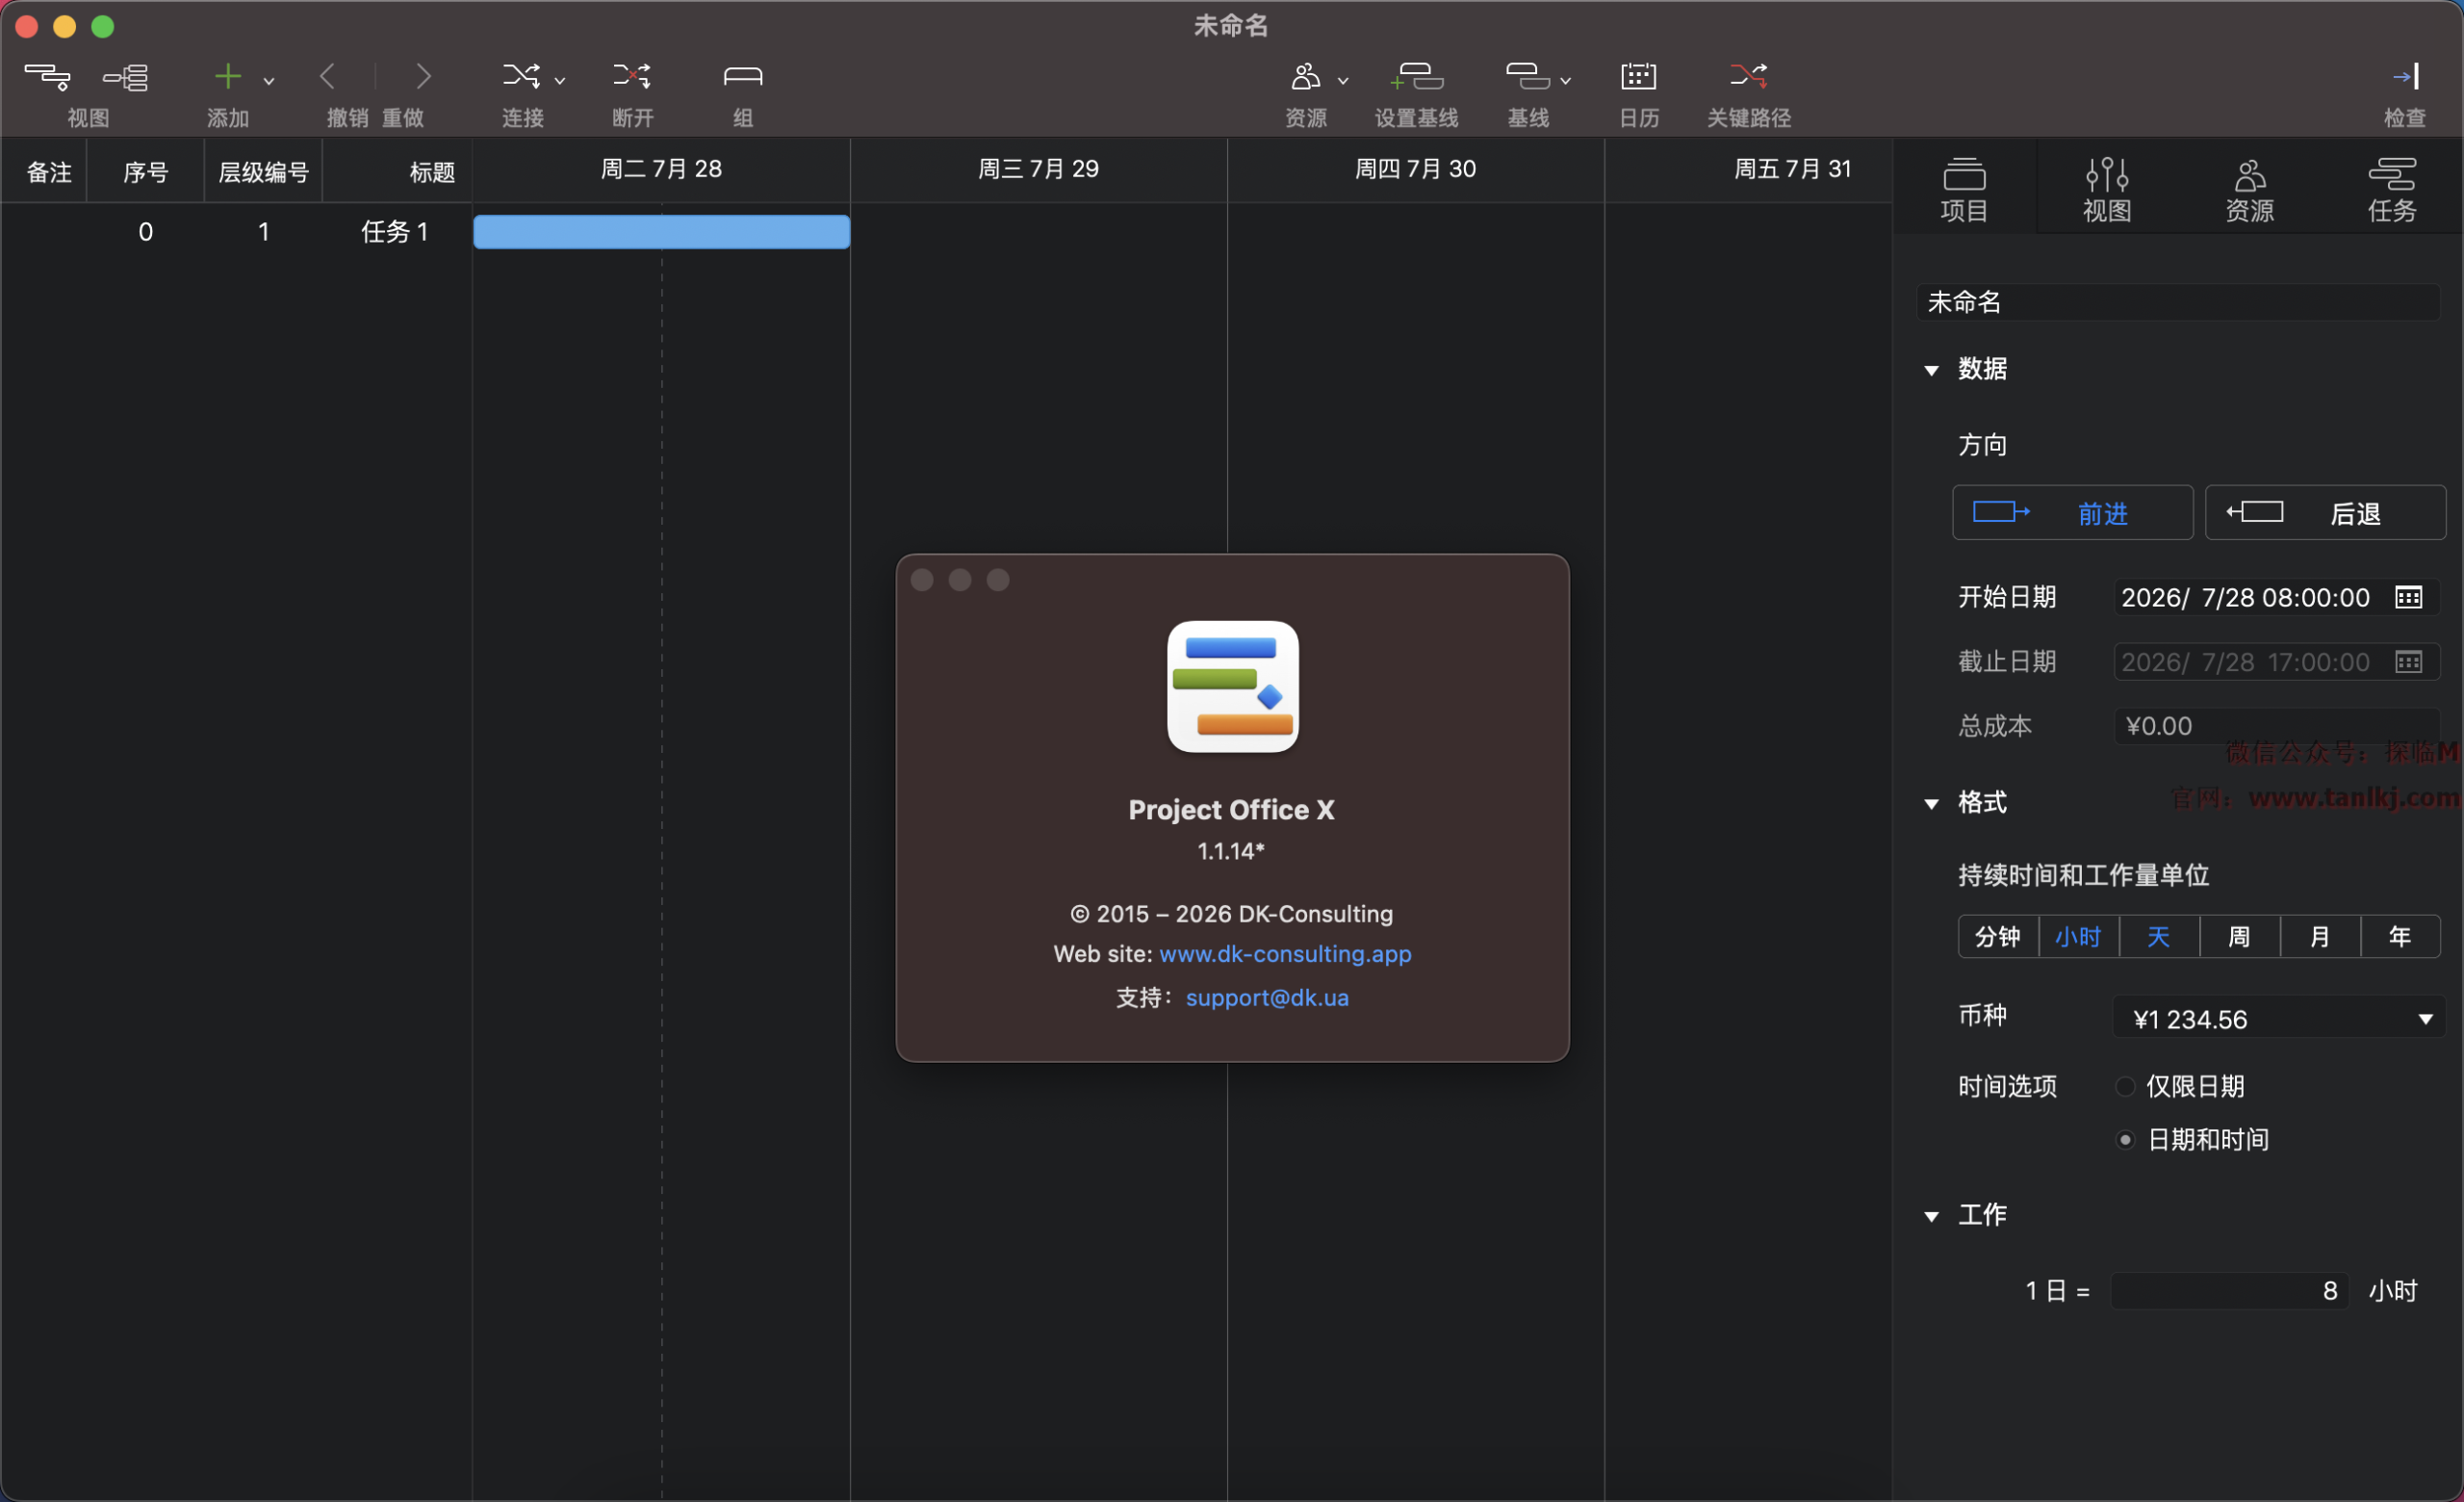
Task: Click the 周二 7月 28 timeline header
Action: [x=662, y=169]
